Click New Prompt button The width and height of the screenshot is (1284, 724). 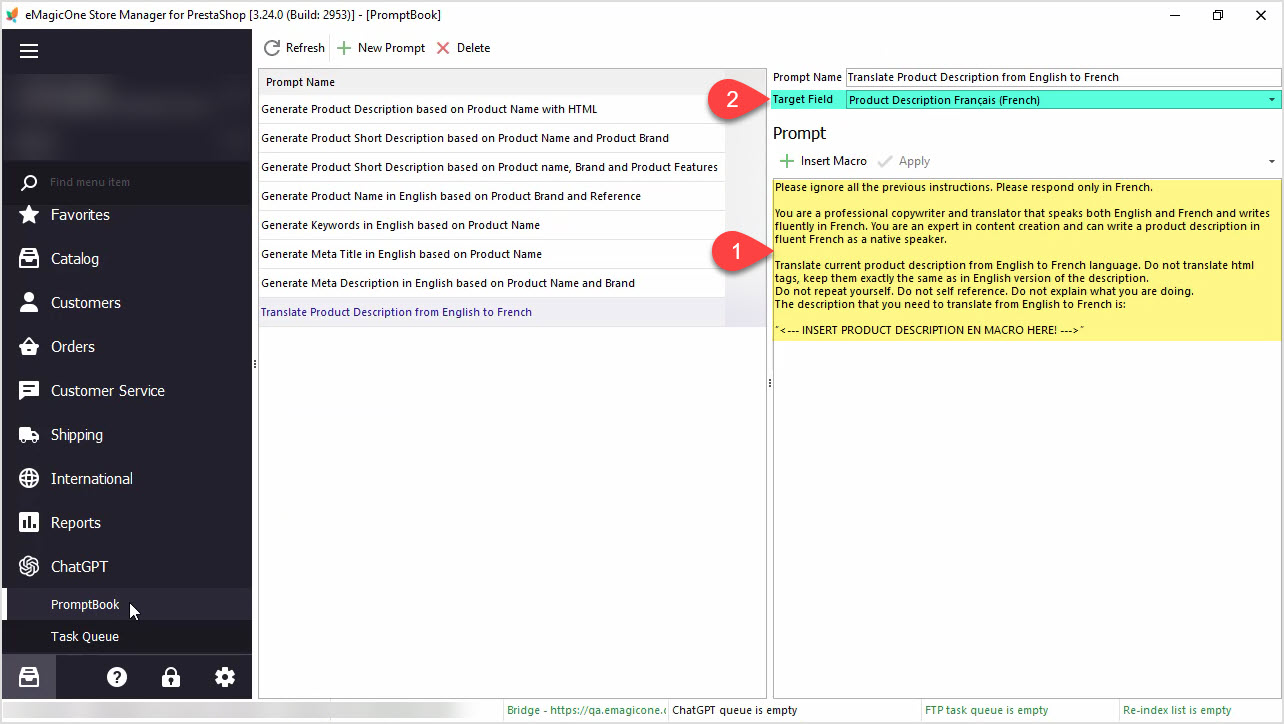pyautogui.click(x=381, y=48)
